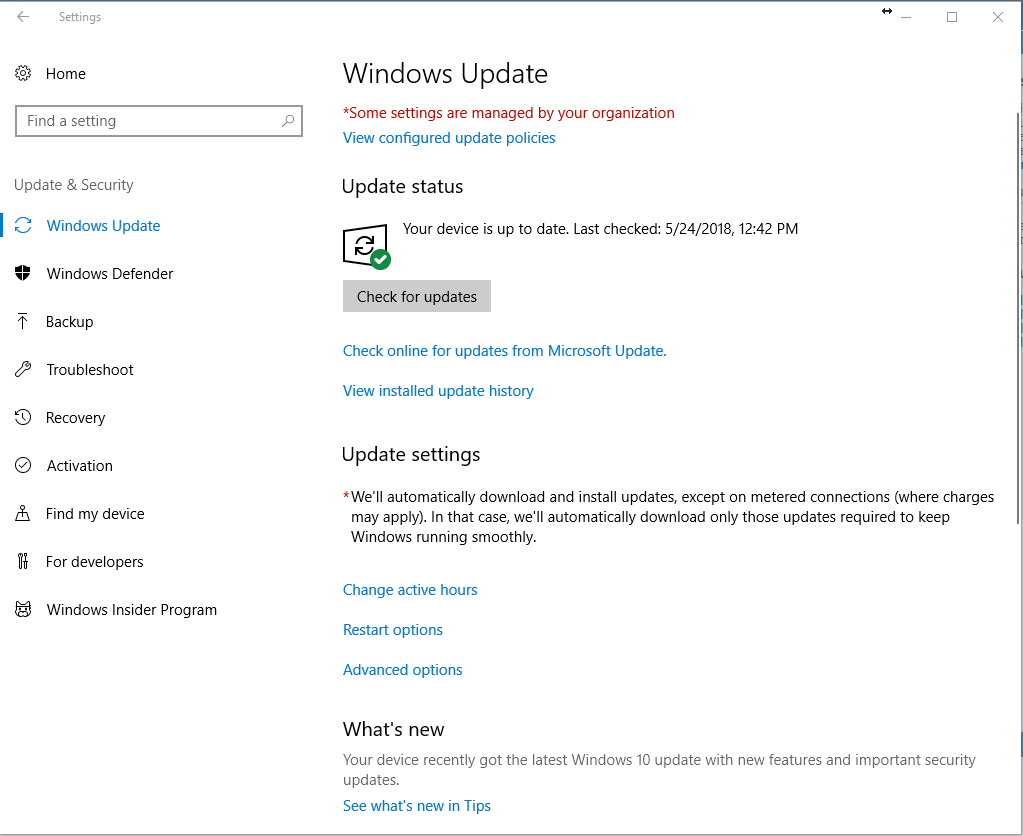Click the Find my device person icon
The image size is (1023, 836).
pos(23,513)
